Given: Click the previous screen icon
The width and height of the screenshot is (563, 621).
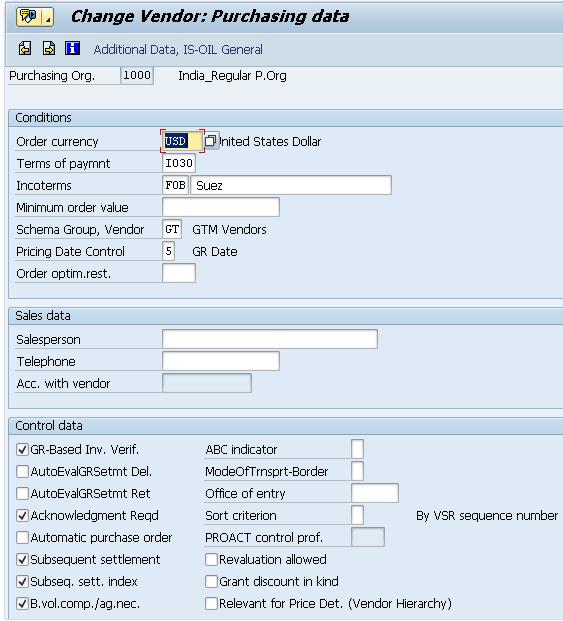Looking at the screenshot, I should click(25, 48).
